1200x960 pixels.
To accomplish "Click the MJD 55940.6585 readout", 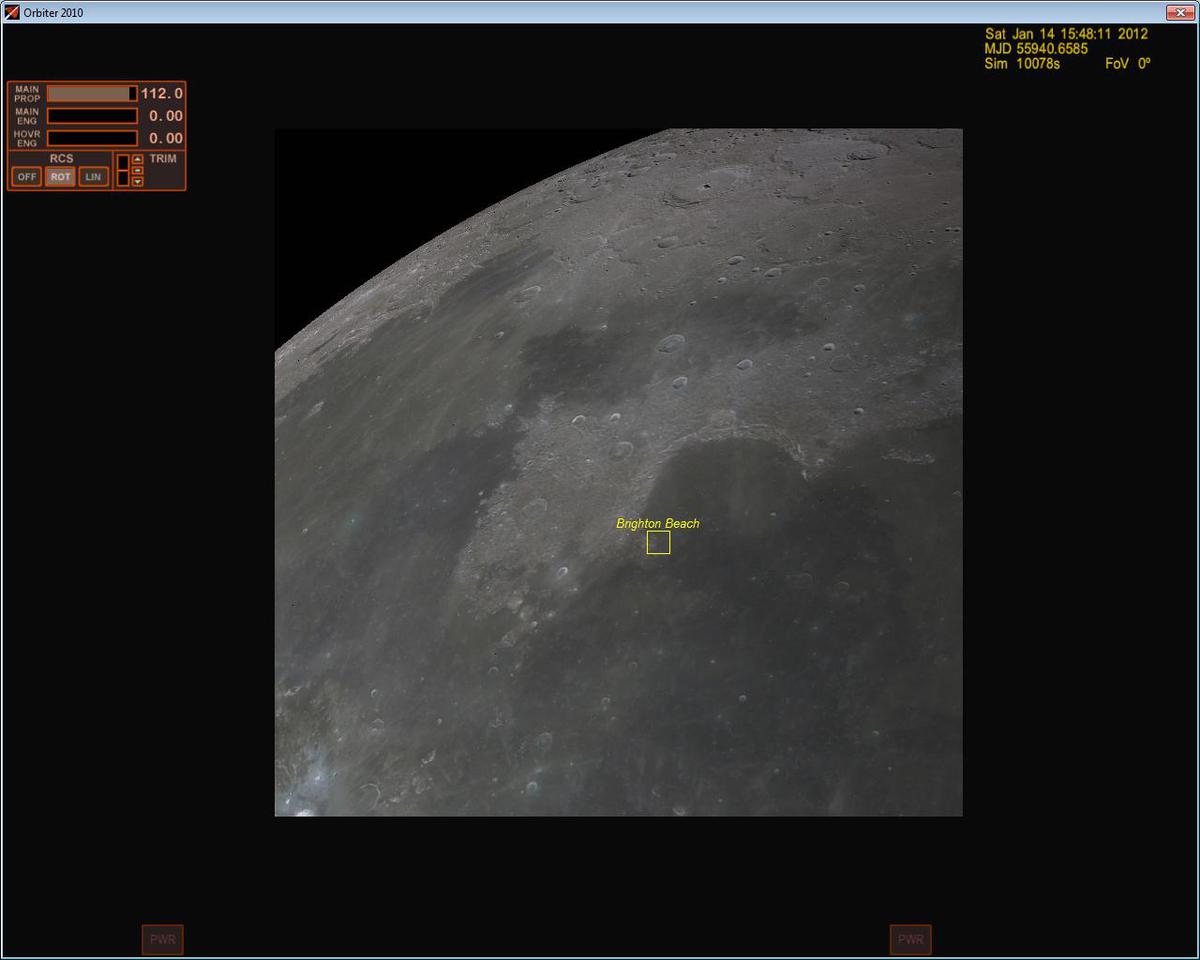I will tap(1036, 48).
